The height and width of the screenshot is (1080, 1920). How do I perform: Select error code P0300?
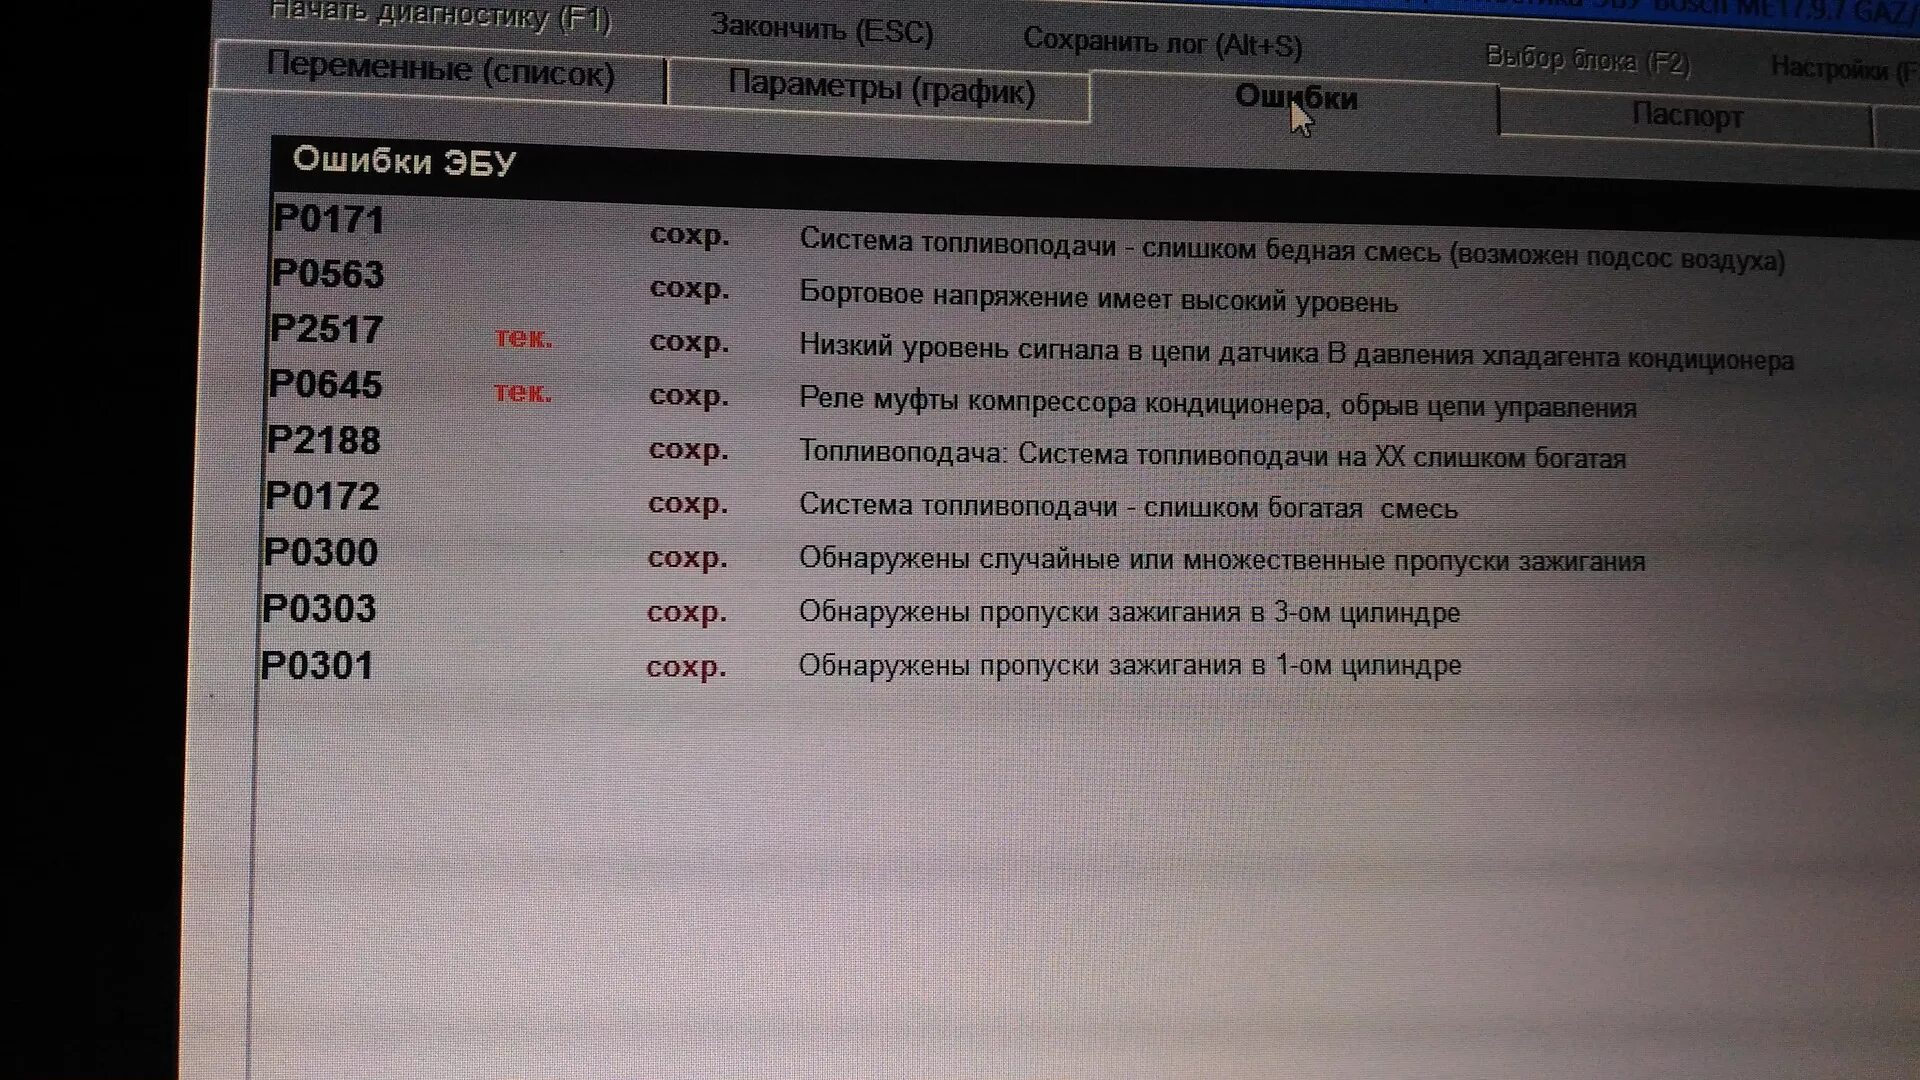[x=321, y=553]
